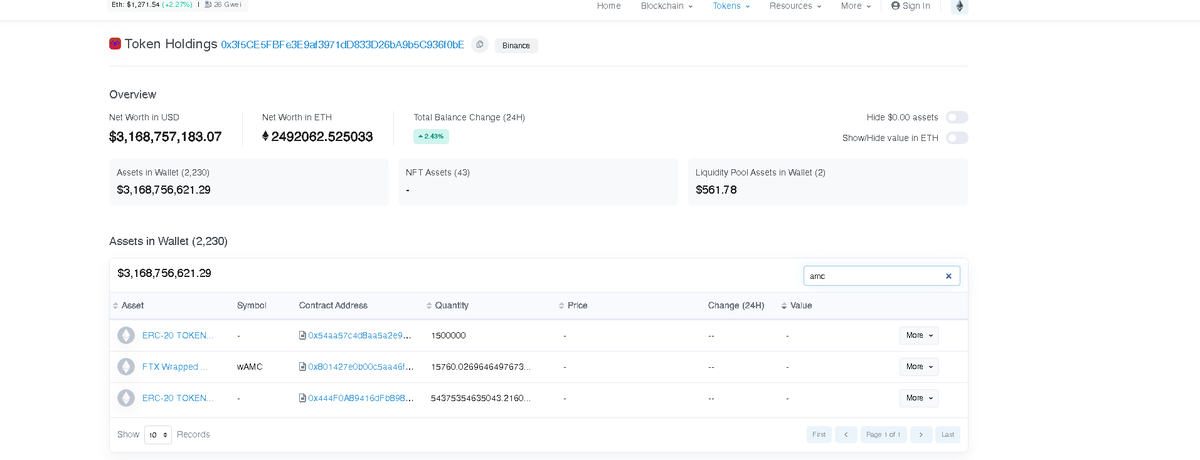Sort the table by the Price column

tap(573, 305)
